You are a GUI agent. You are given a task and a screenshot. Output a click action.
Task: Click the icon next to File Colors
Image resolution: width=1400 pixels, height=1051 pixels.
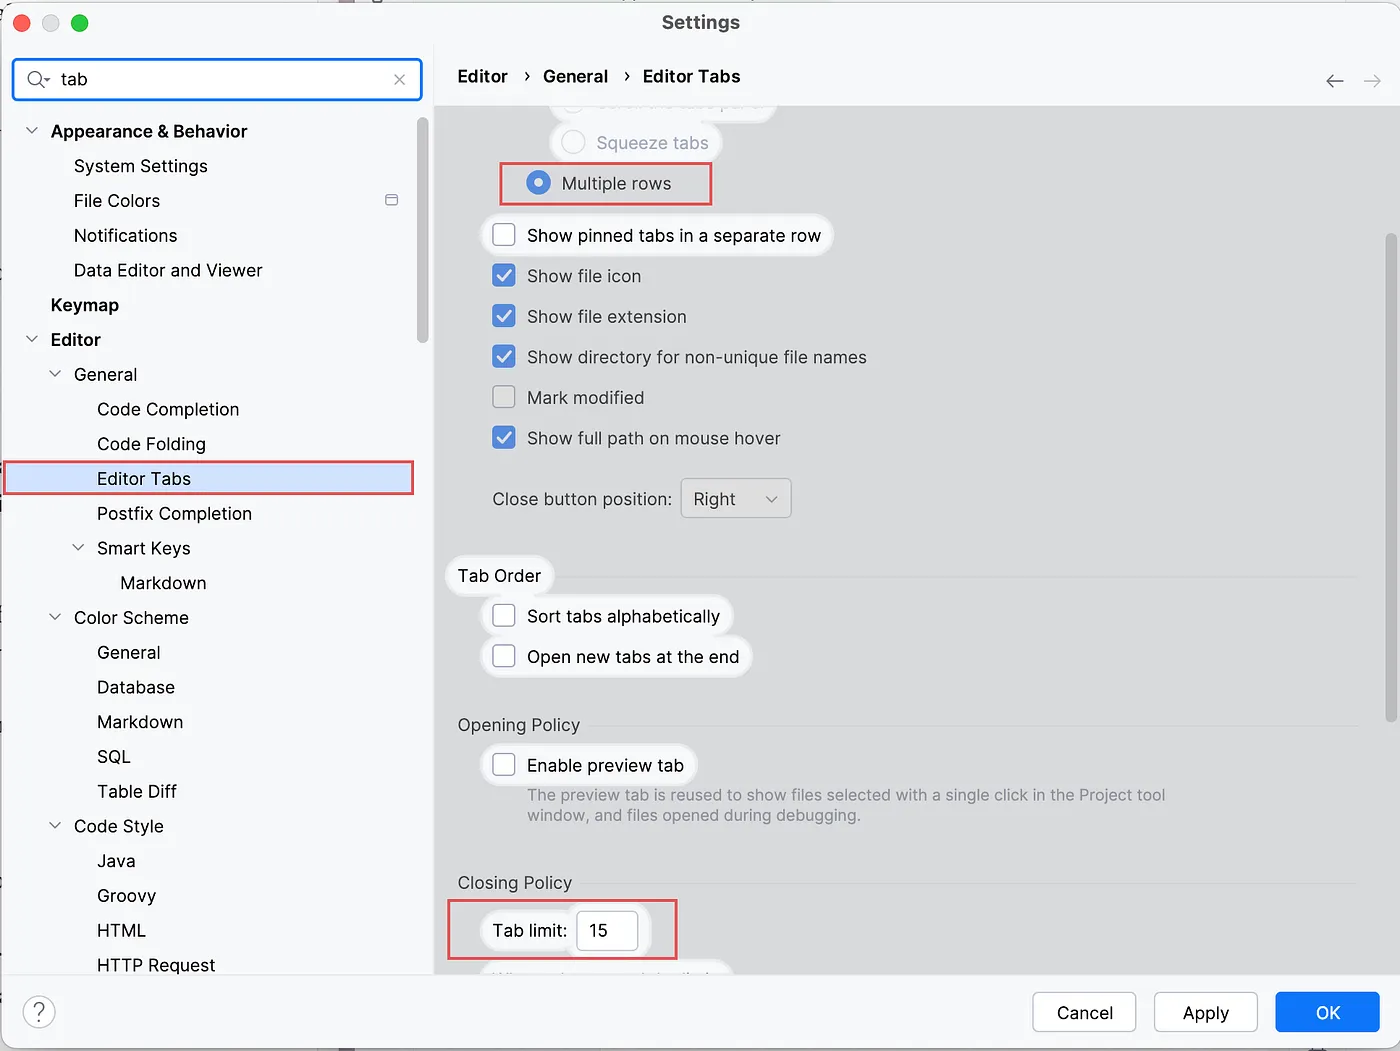(391, 200)
